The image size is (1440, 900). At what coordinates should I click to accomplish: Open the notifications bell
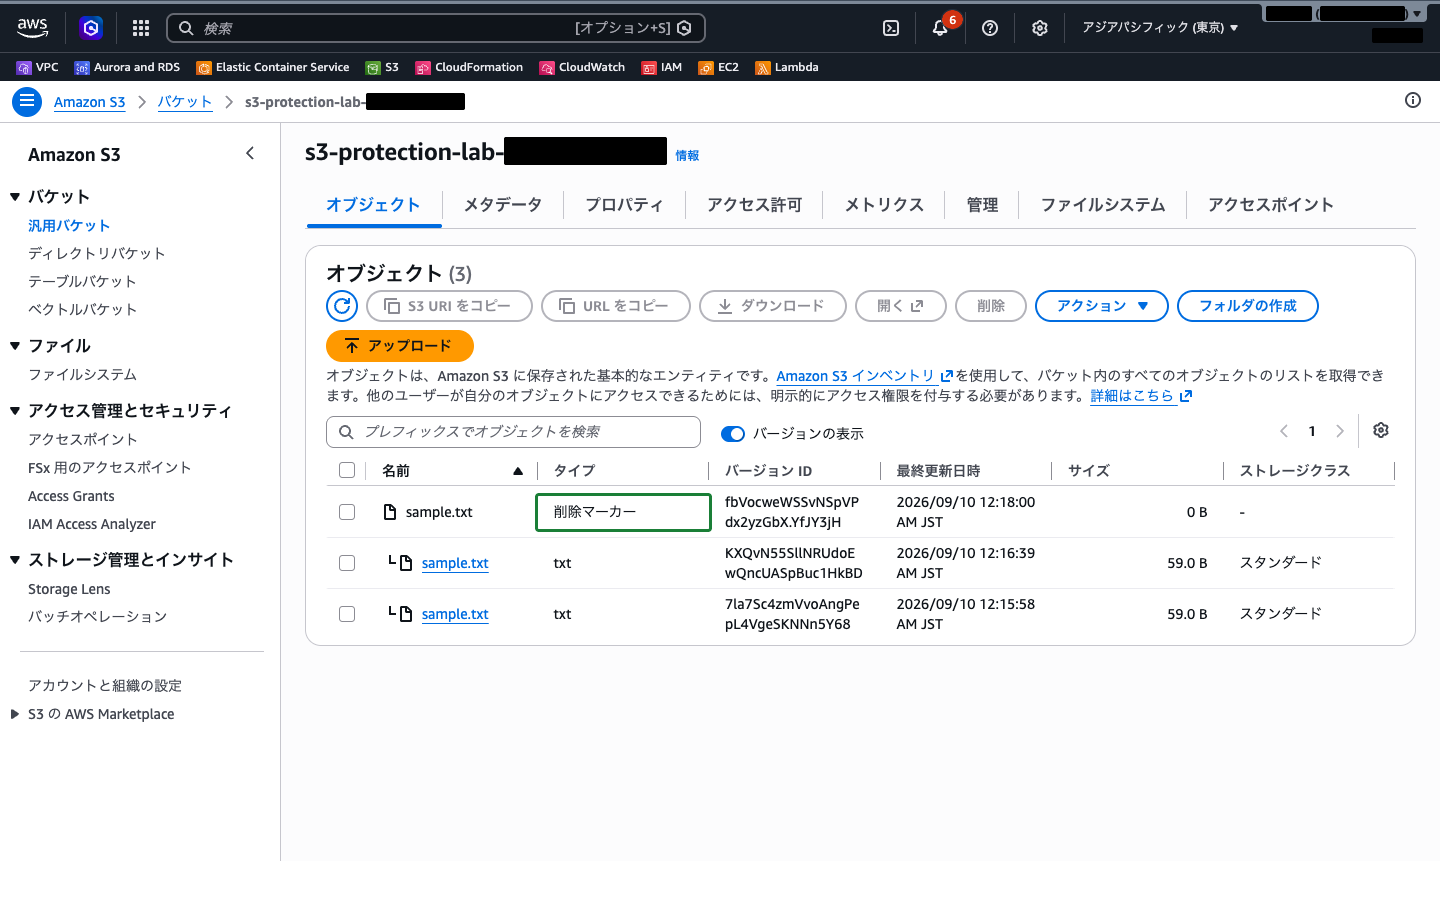(940, 28)
